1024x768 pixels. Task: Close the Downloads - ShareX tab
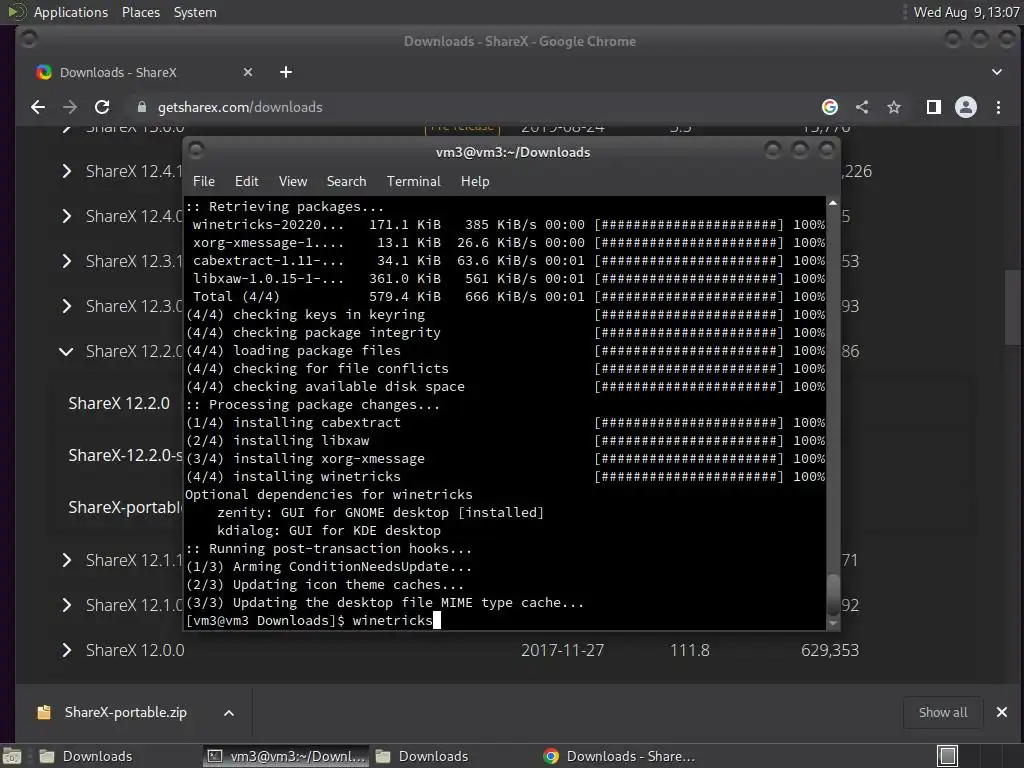pos(248,72)
